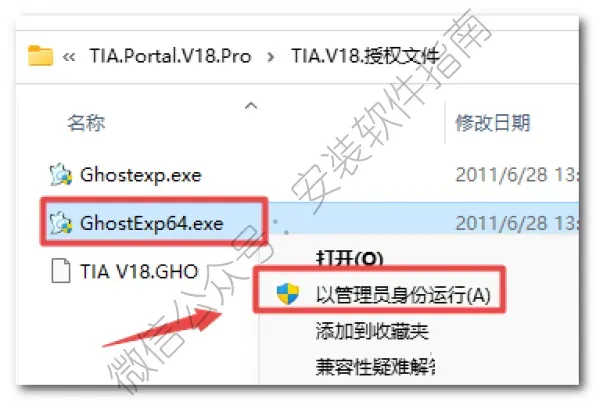
Task: Choose 打开(O) from context menu
Action: tap(349, 258)
